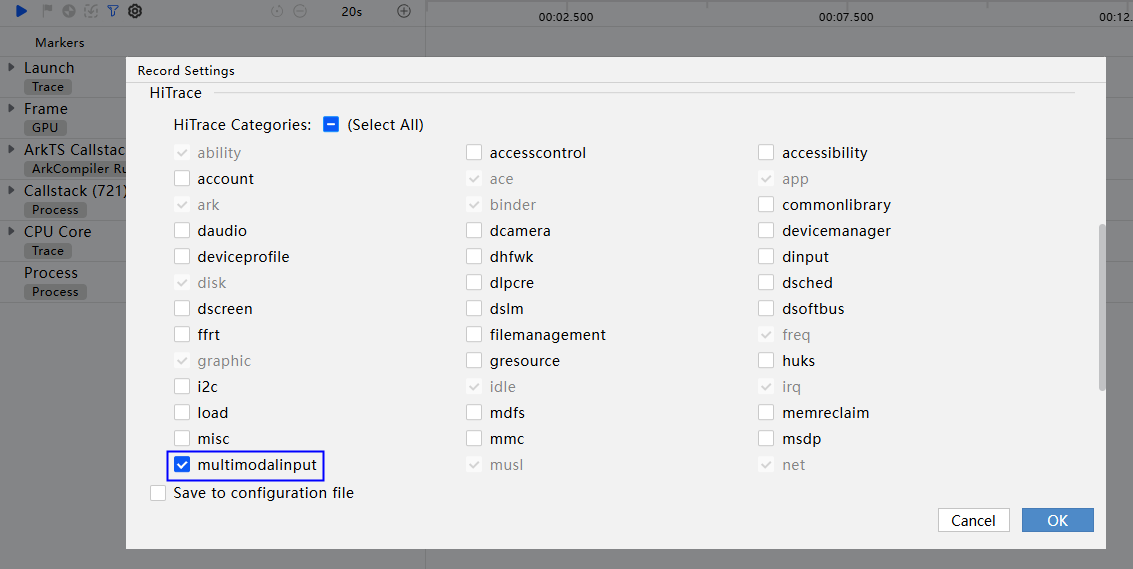
Task: Open the funnel filter icon
Action: (x=113, y=11)
